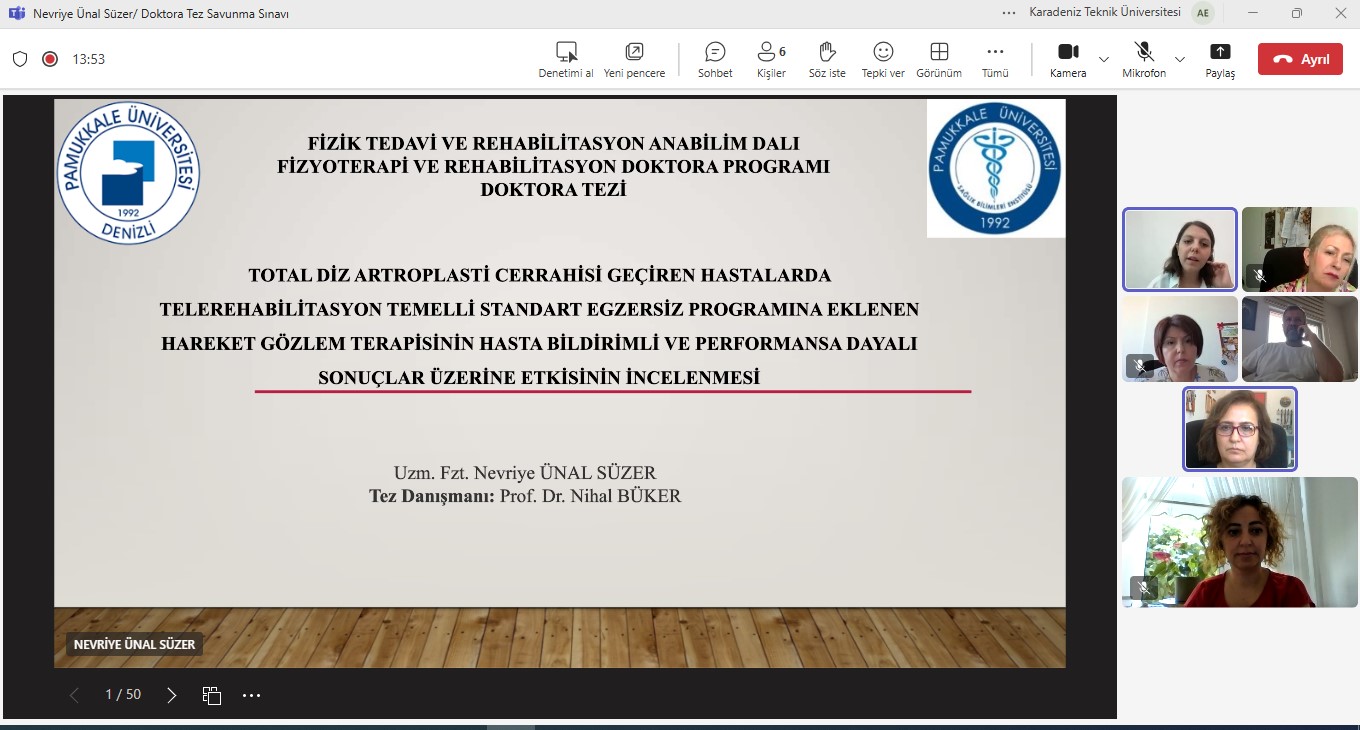
Task: Select the blonde woman's muted video tile
Action: click(x=1300, y=249)
